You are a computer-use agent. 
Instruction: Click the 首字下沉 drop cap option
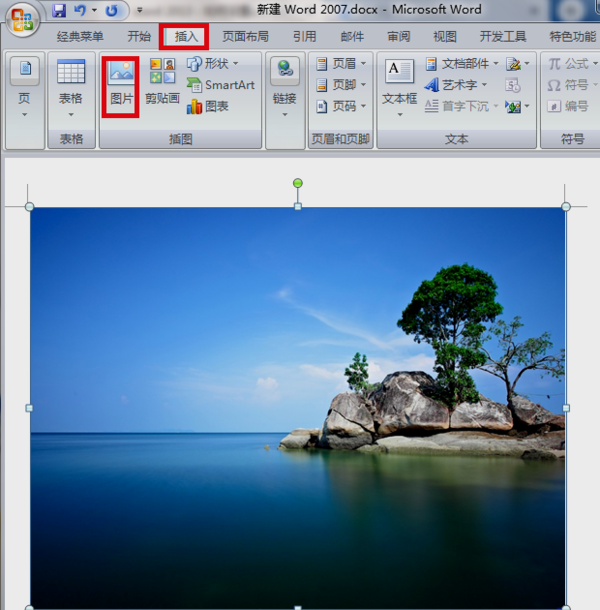tap(462, 106)
